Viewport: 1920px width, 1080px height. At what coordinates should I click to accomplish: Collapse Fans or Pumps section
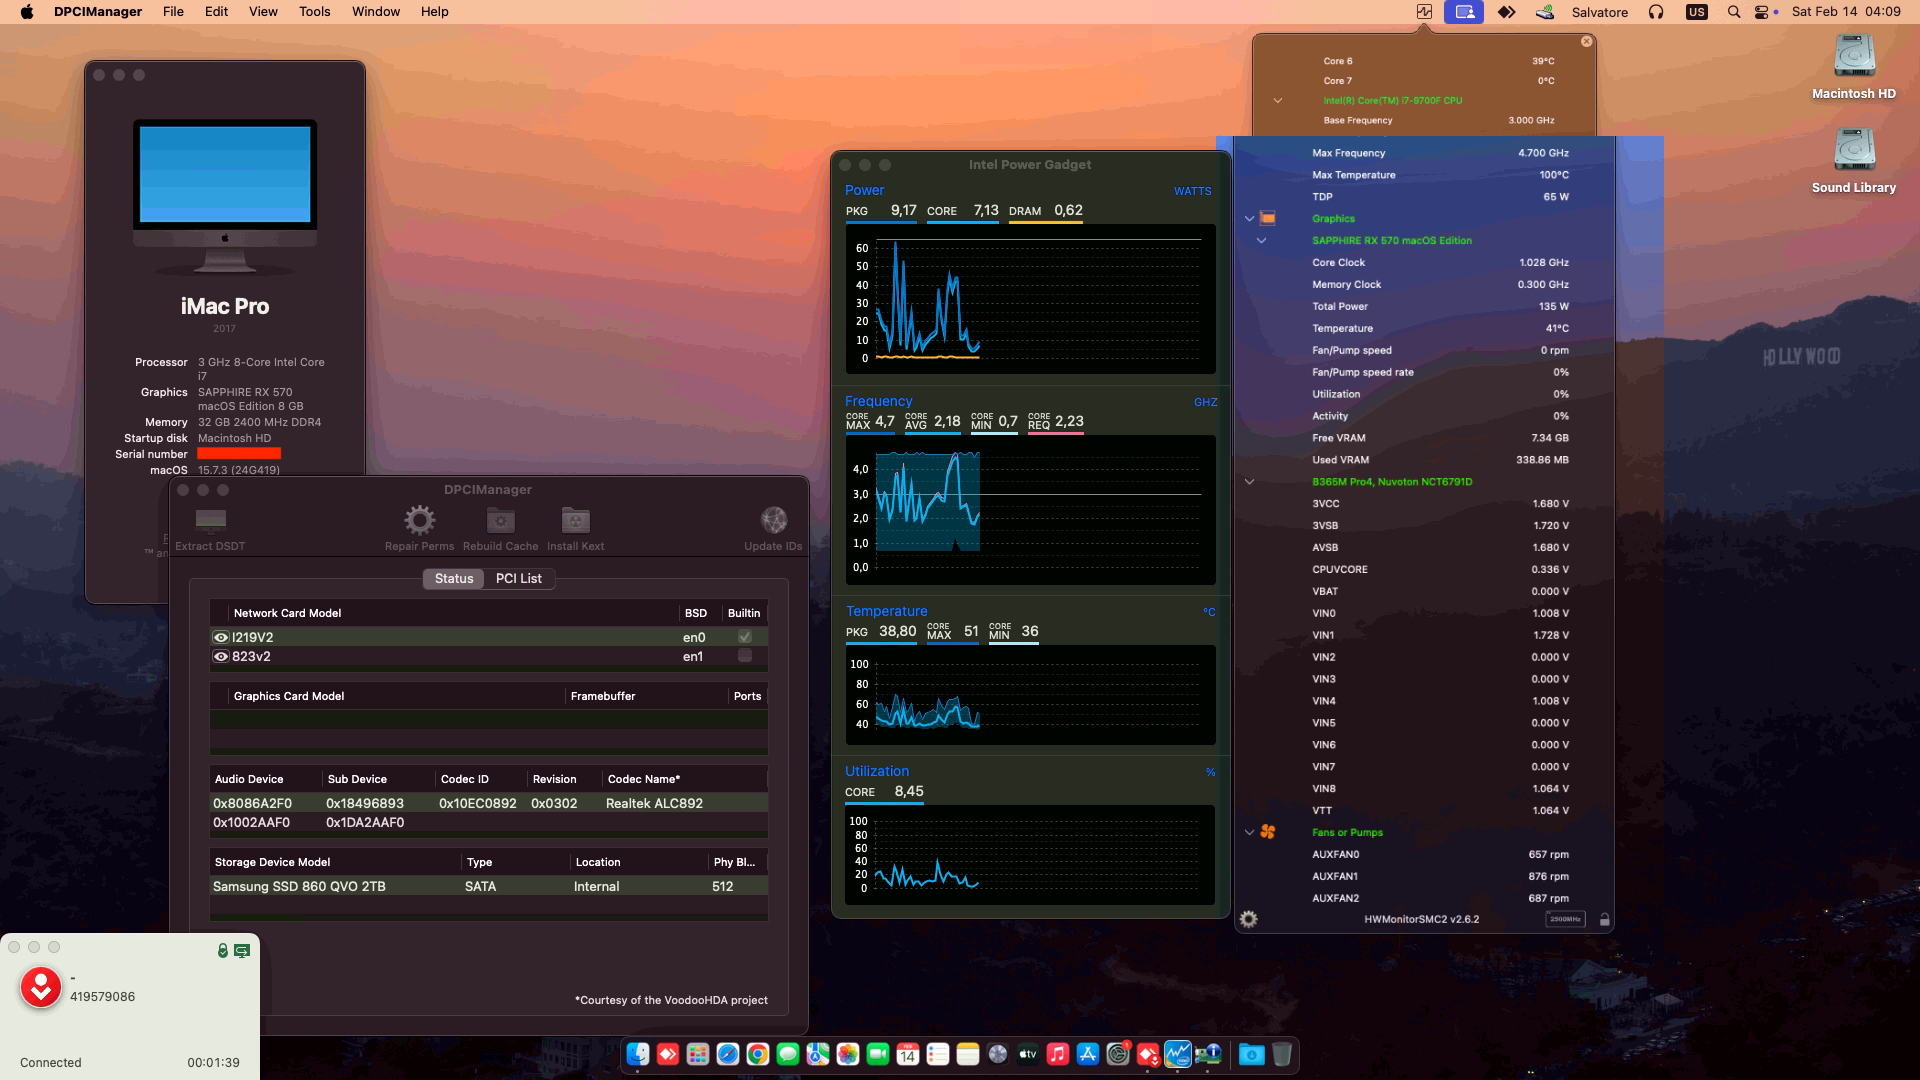[x=1249, y=832]
